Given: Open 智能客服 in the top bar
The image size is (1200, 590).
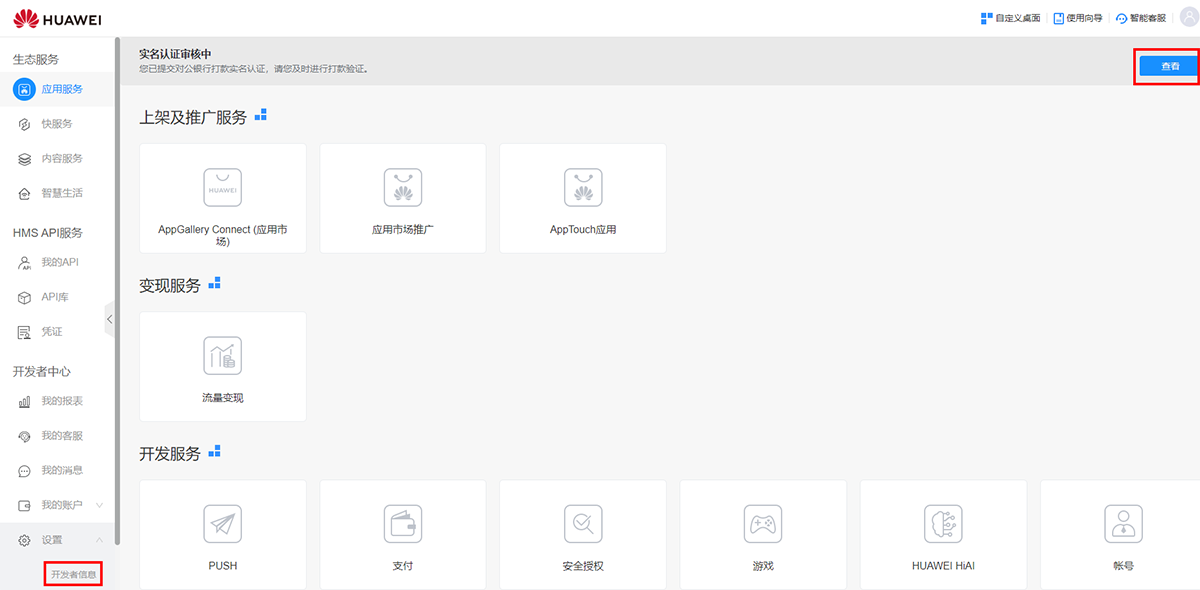Looking at the screenshot, I should point(1140,18).
